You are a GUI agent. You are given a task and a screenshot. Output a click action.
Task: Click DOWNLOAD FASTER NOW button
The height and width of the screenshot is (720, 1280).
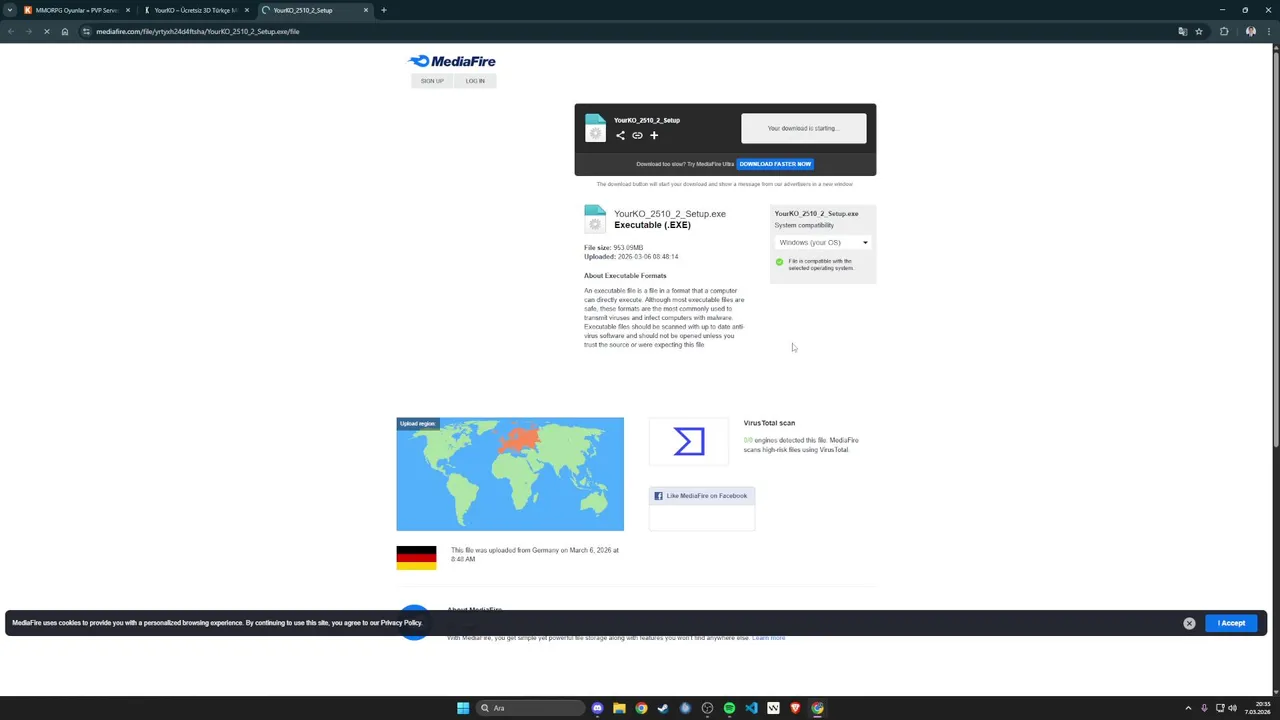coord(775,164)
